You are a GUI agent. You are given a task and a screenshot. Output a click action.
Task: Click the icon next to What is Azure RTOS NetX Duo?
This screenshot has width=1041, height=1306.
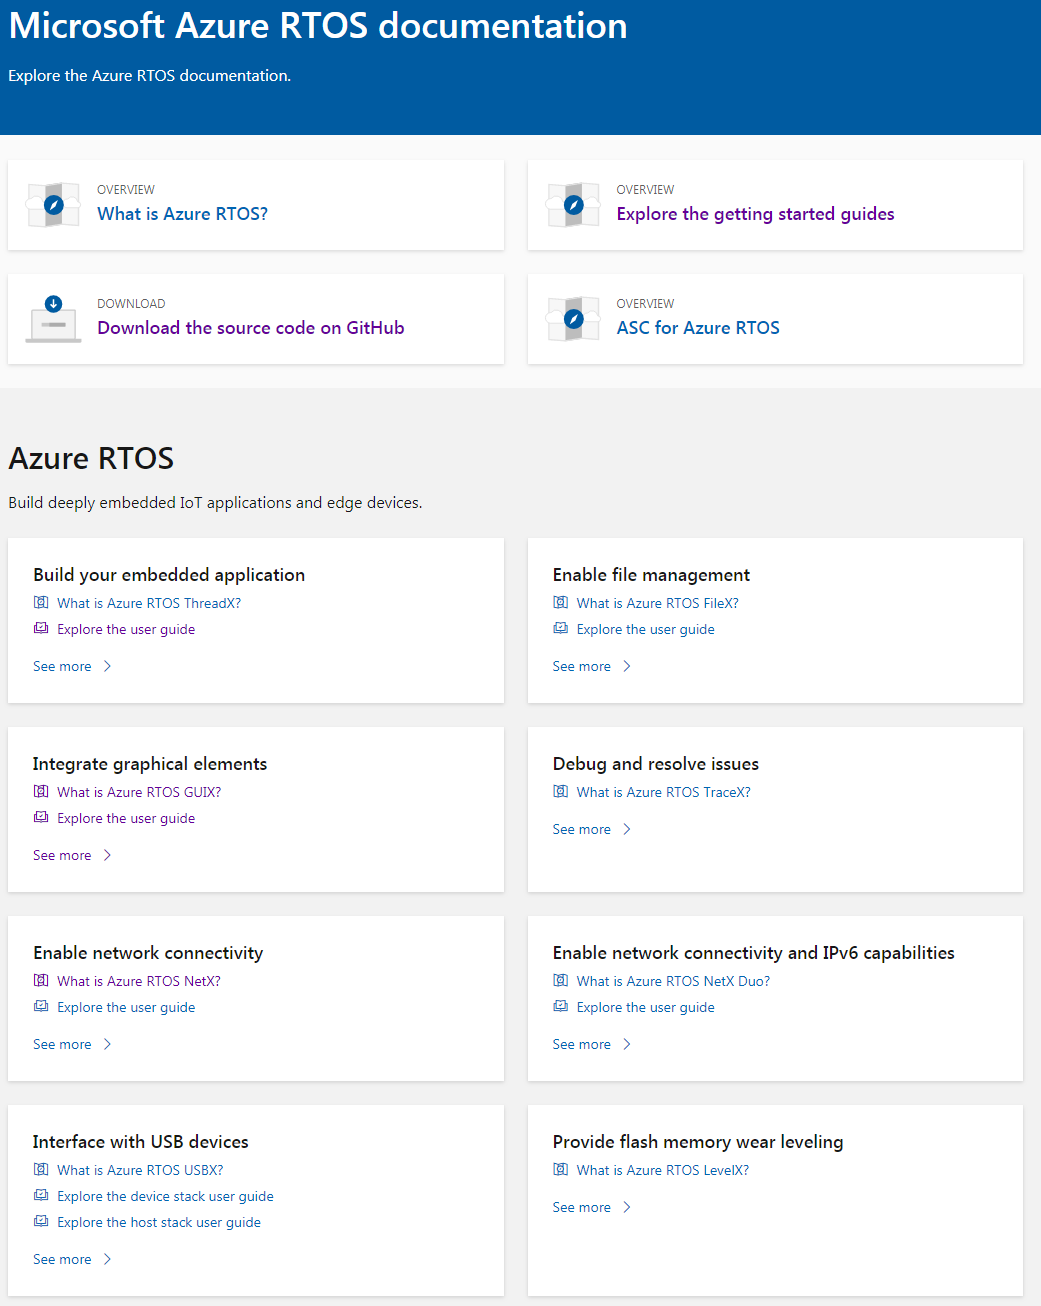561,981
